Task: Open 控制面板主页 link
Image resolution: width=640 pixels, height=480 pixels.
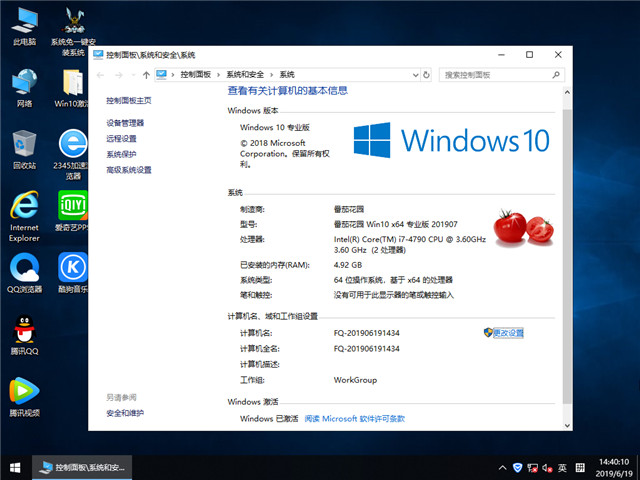Action: pos(129,100)
